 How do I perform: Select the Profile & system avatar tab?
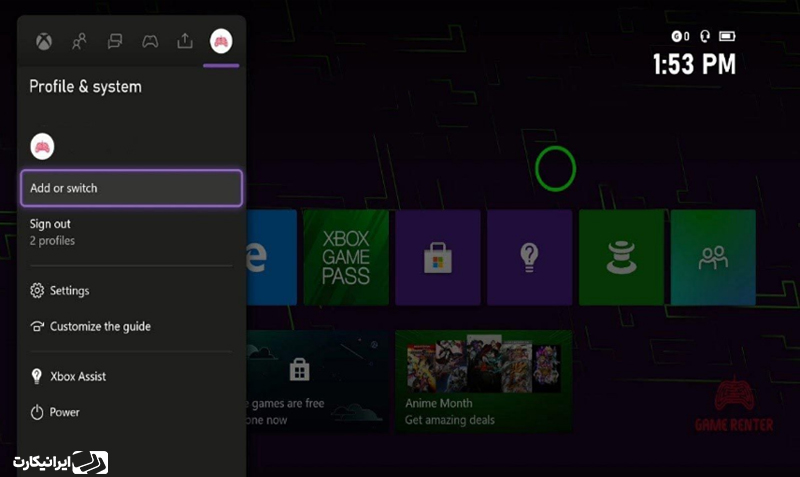tap(221, 41)
